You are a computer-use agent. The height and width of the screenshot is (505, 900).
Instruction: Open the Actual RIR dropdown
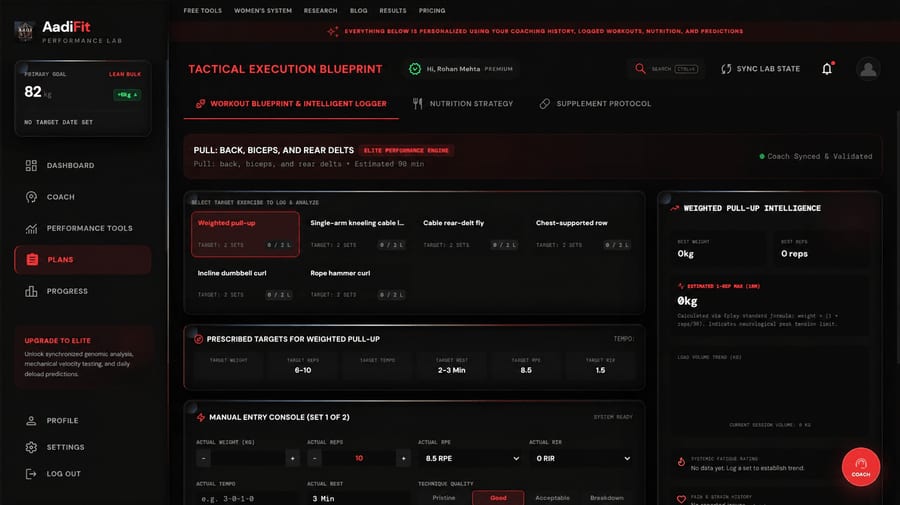point(581,459)
